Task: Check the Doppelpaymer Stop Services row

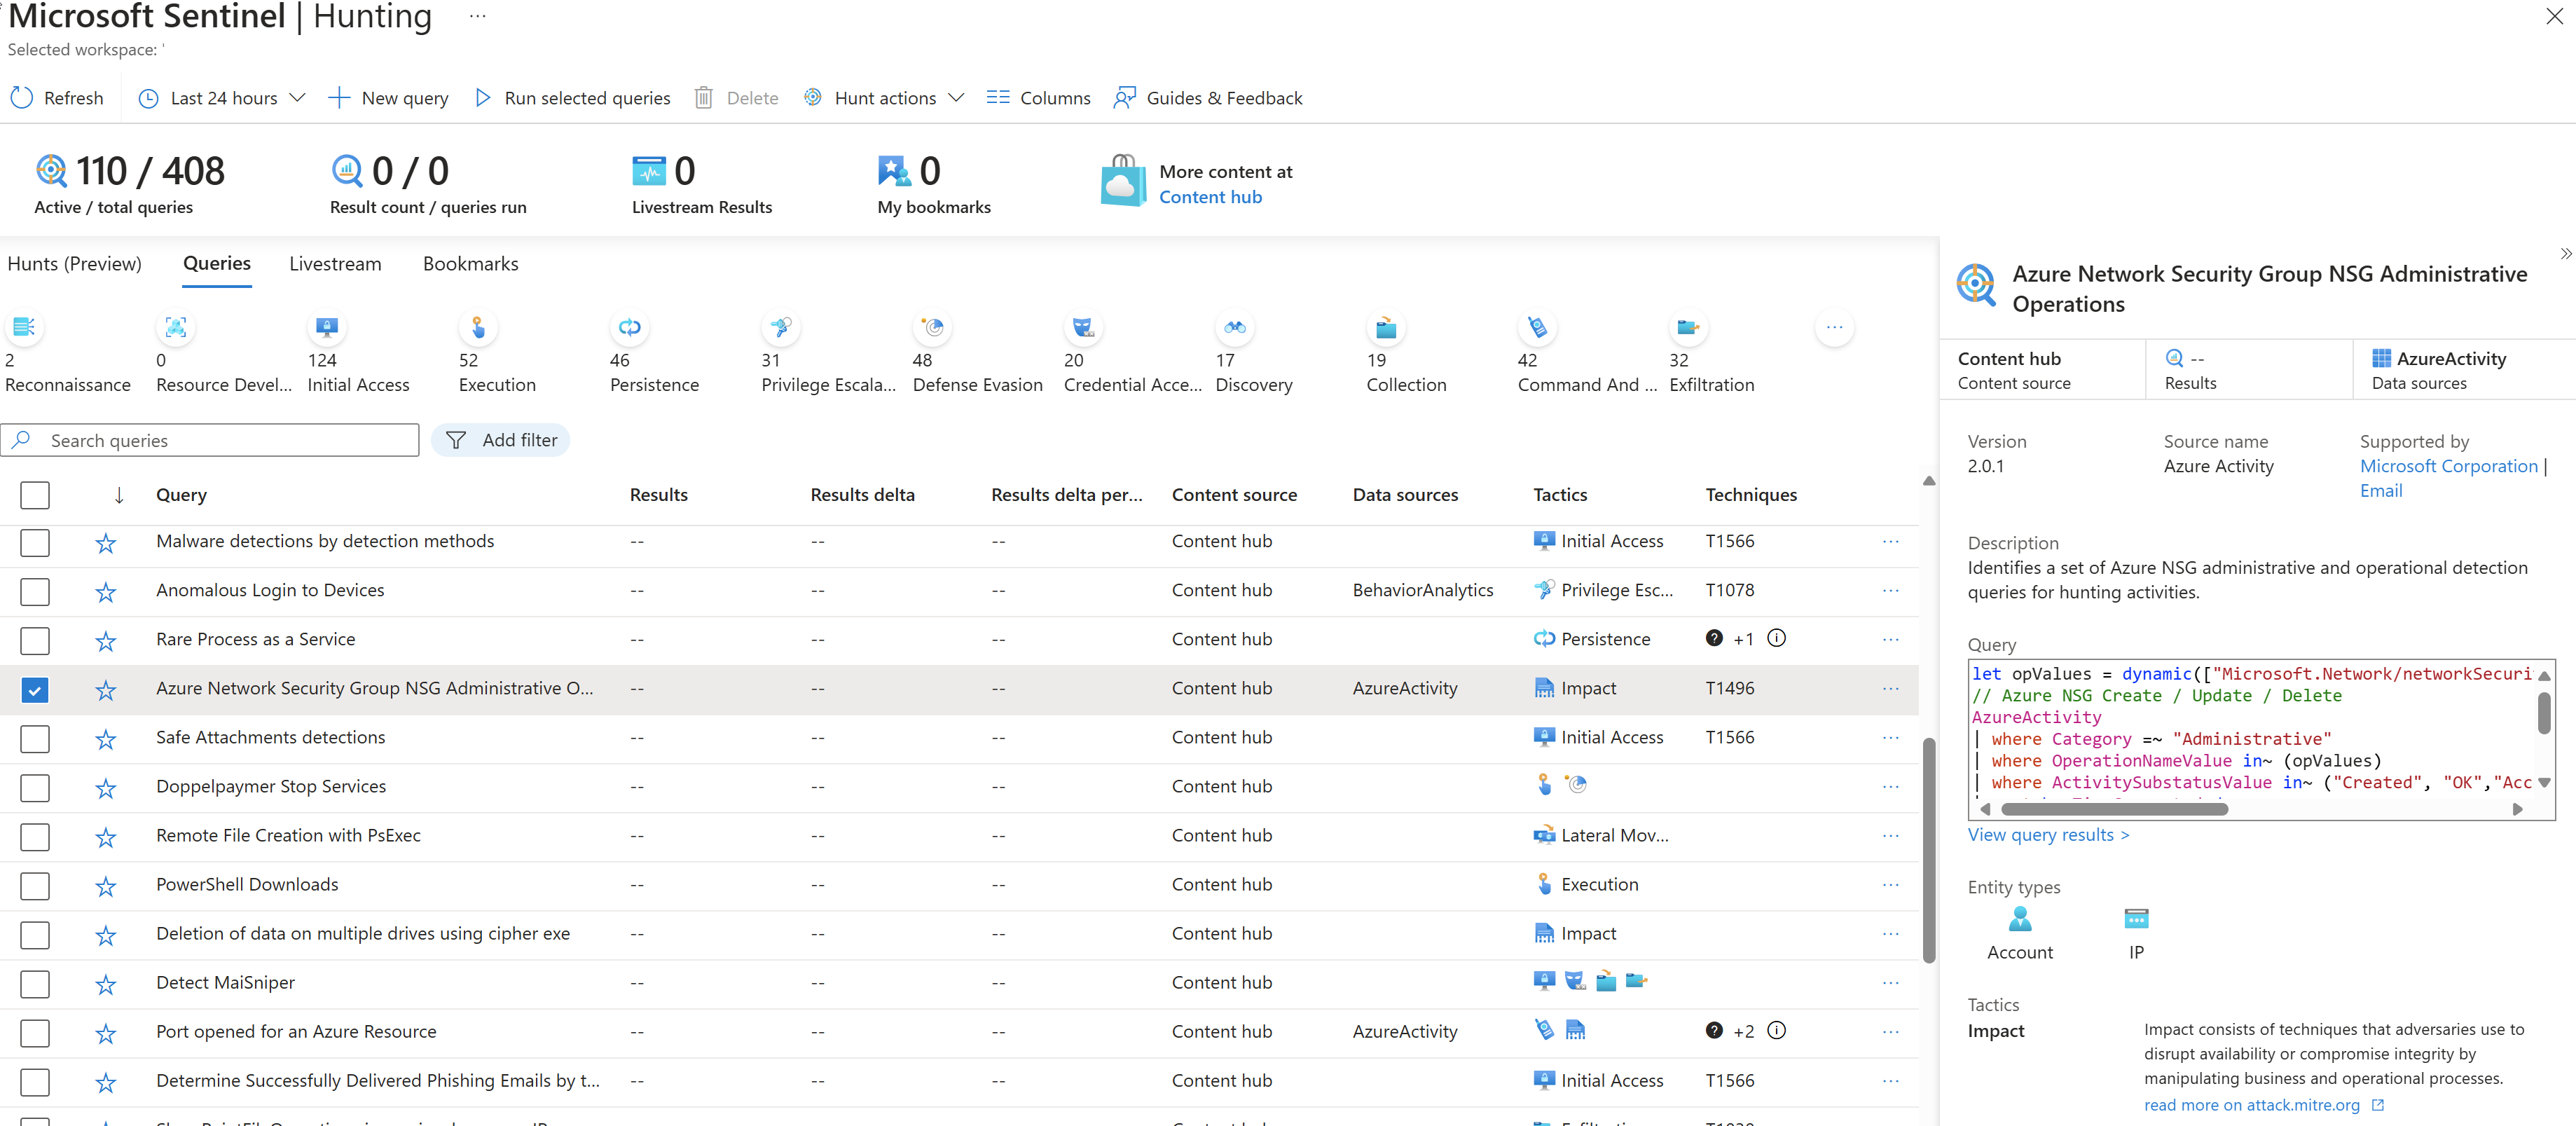Action: click(35, 787)
